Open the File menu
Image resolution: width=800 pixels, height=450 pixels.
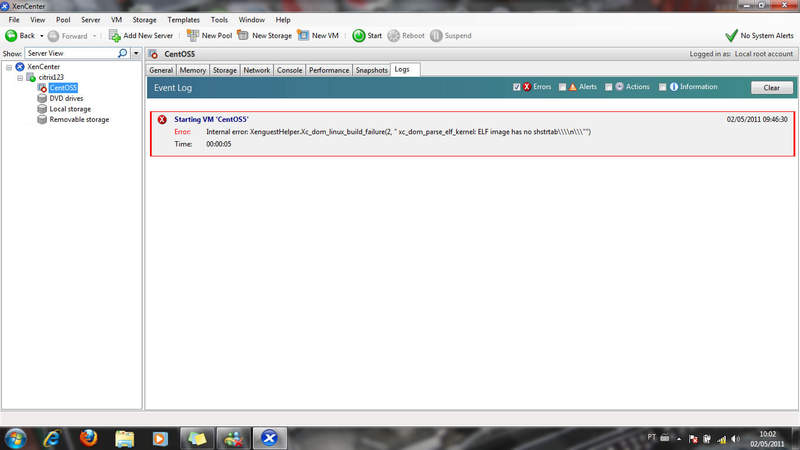[14, 20]
